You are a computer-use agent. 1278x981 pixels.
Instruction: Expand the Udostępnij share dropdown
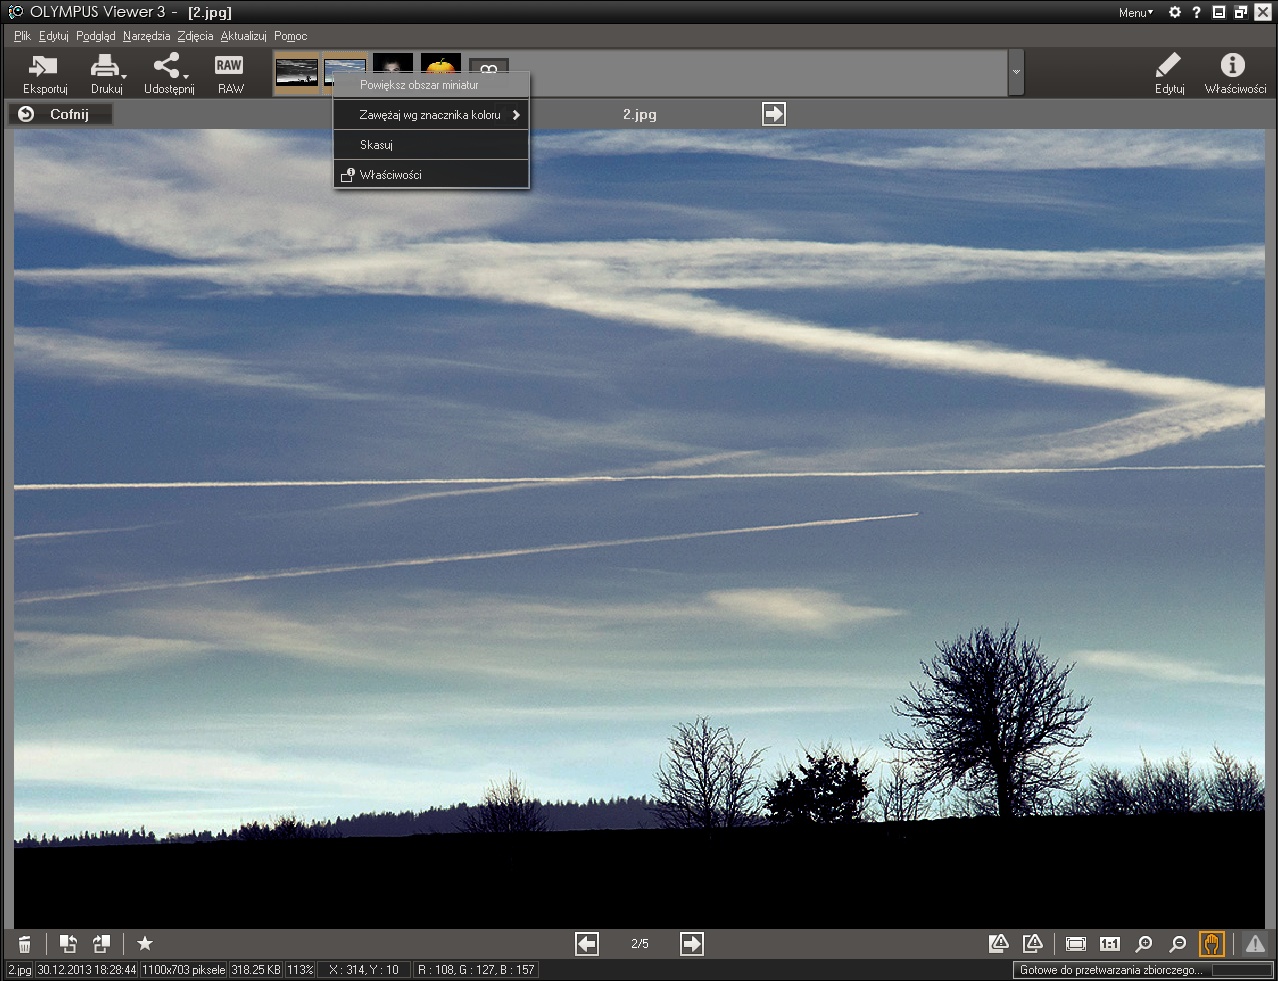[185, 77]
